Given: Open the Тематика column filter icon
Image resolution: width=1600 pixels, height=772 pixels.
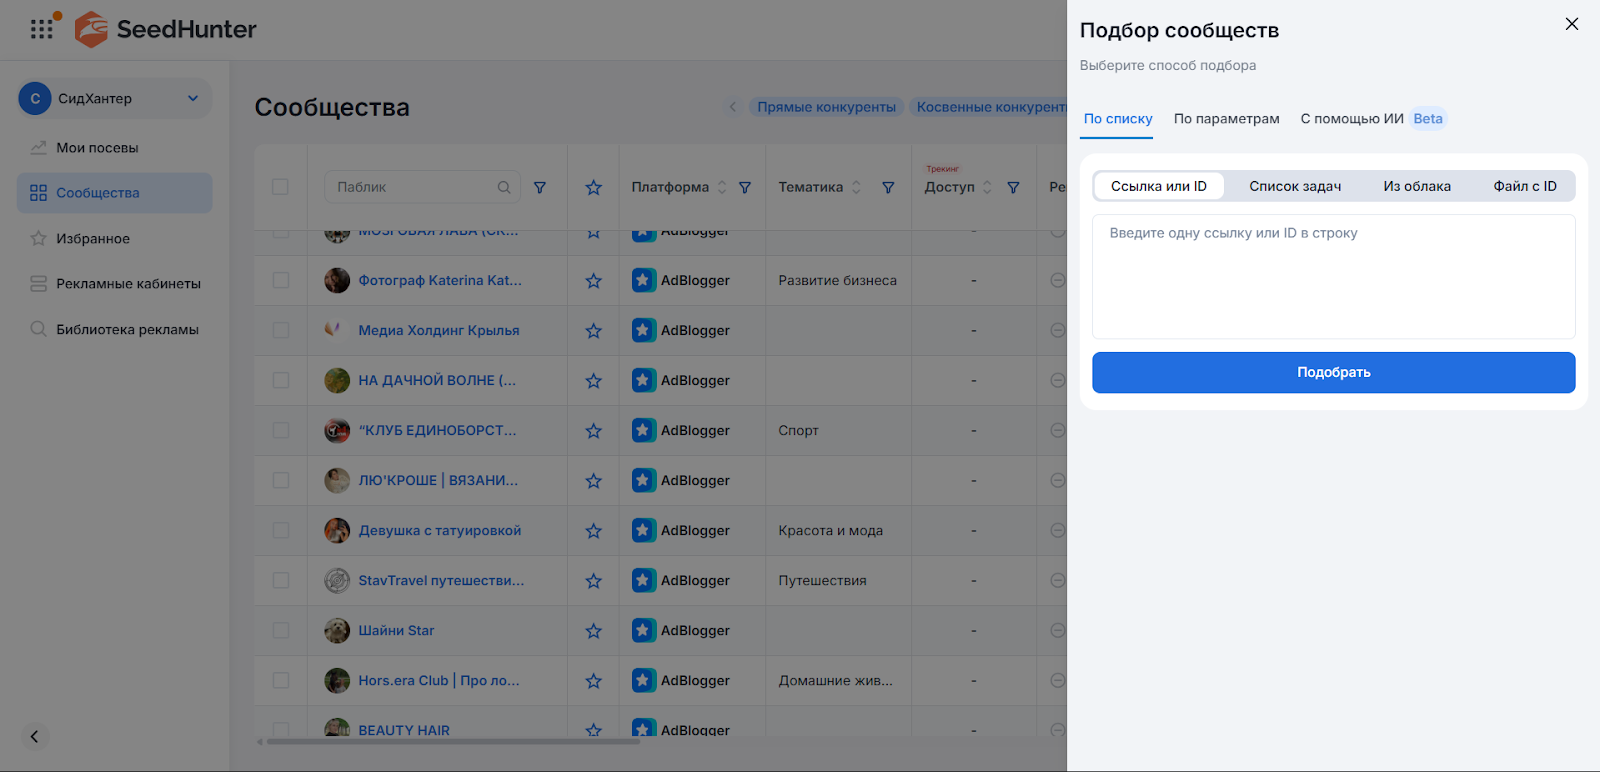Looking at the screenshot, I should pyautogui.click(x=888, y=187).
